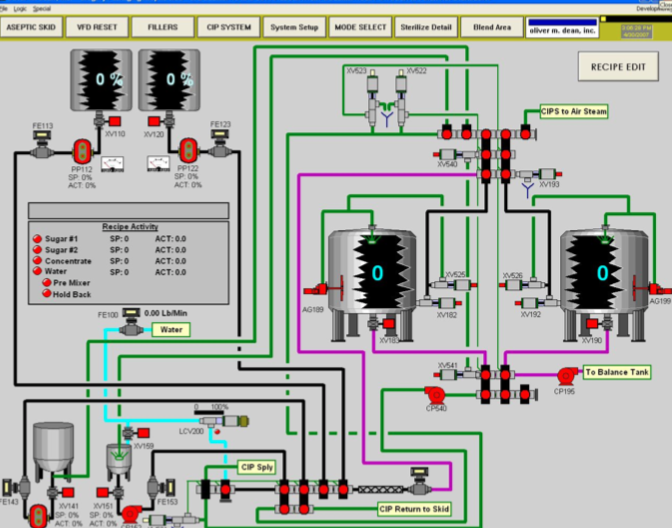Image resolution: width=672 pixels, height=528 pixels.
Task: Open the ASEPTIC SKID screen
Action: (x=33, y=27)
